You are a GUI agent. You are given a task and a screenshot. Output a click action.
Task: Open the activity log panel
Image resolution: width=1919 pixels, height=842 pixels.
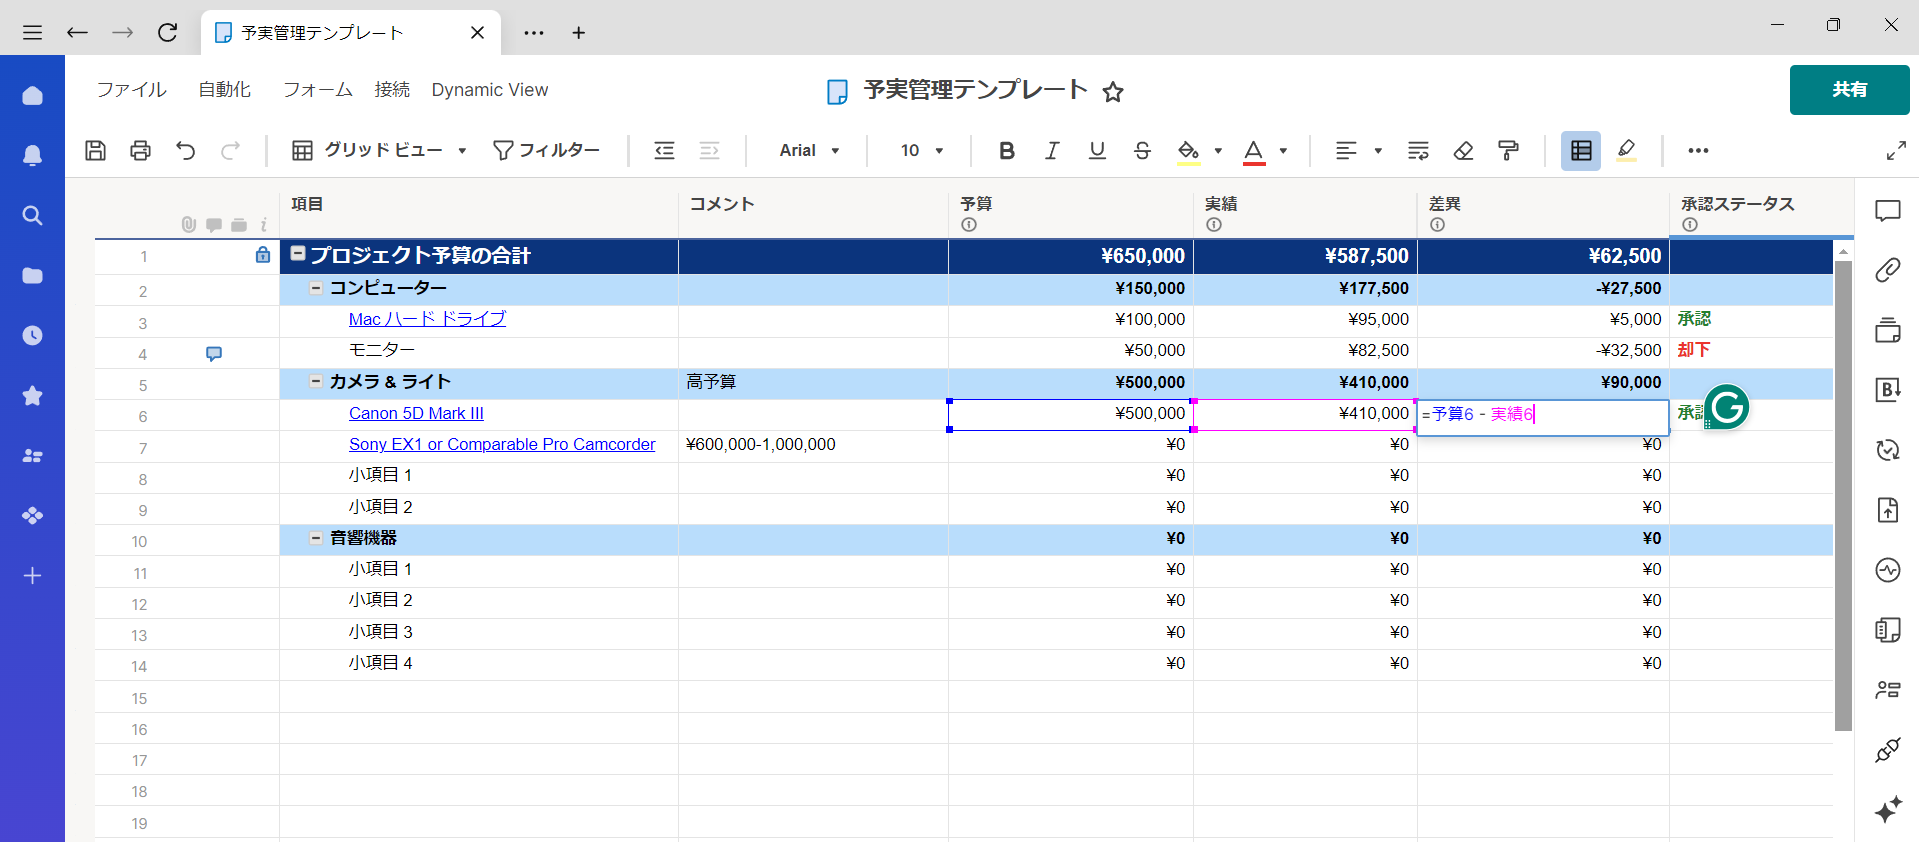point(1887,570)
